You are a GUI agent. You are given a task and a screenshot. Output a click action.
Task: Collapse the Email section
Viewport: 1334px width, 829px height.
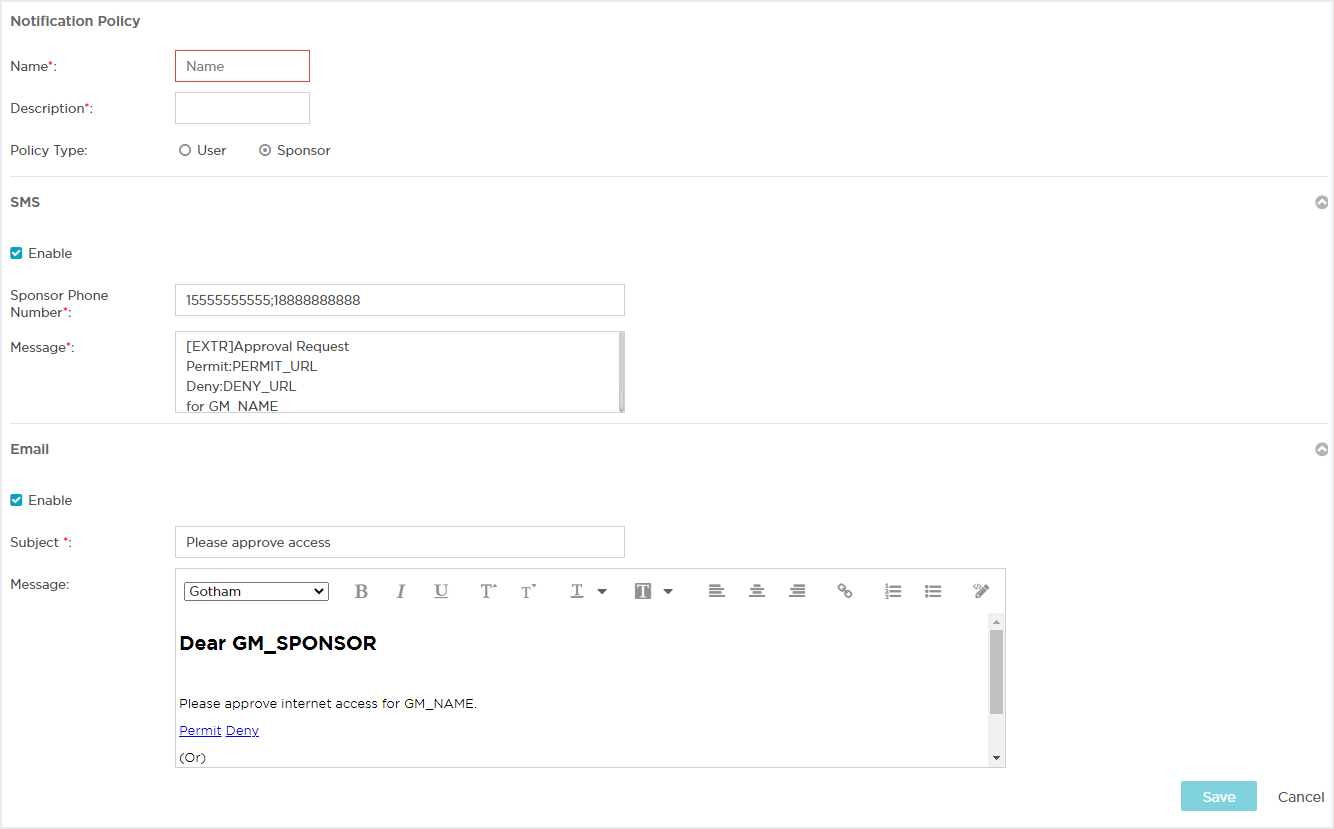click(1322, 449)
